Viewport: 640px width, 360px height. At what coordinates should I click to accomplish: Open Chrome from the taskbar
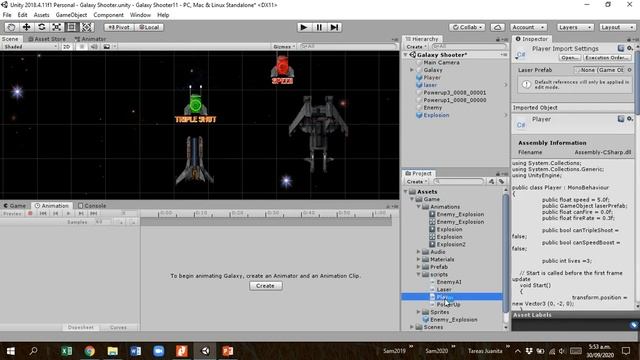tap(89, 351)
